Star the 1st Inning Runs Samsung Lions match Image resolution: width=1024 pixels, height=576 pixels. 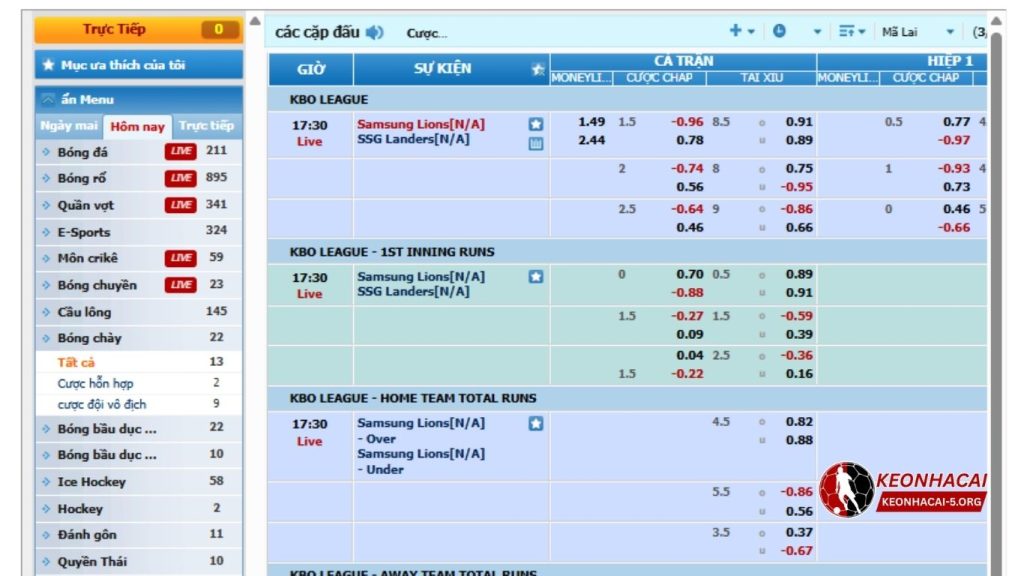pyautogui.click(x=536, y=277)
